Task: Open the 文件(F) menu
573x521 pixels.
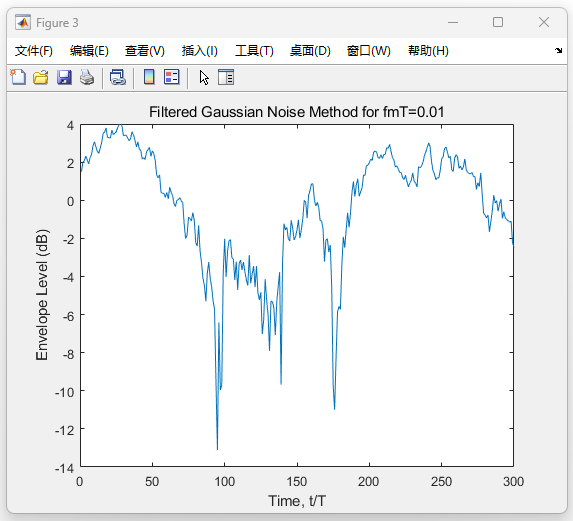Action: tap(34, 51)
